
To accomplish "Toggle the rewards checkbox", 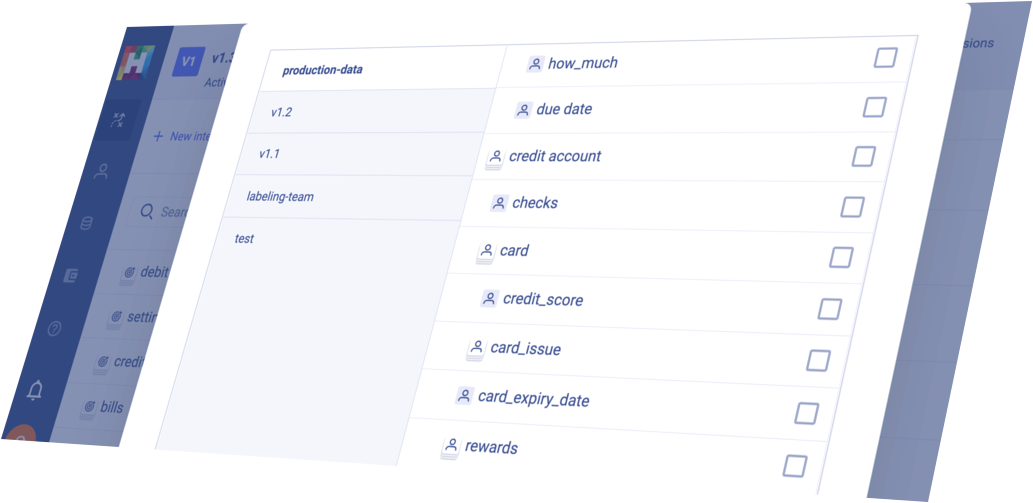I will [x=795, y=465].
